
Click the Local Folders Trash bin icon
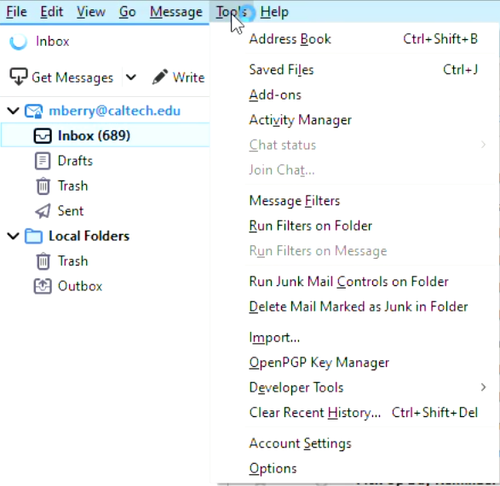[x=43, y=261]
